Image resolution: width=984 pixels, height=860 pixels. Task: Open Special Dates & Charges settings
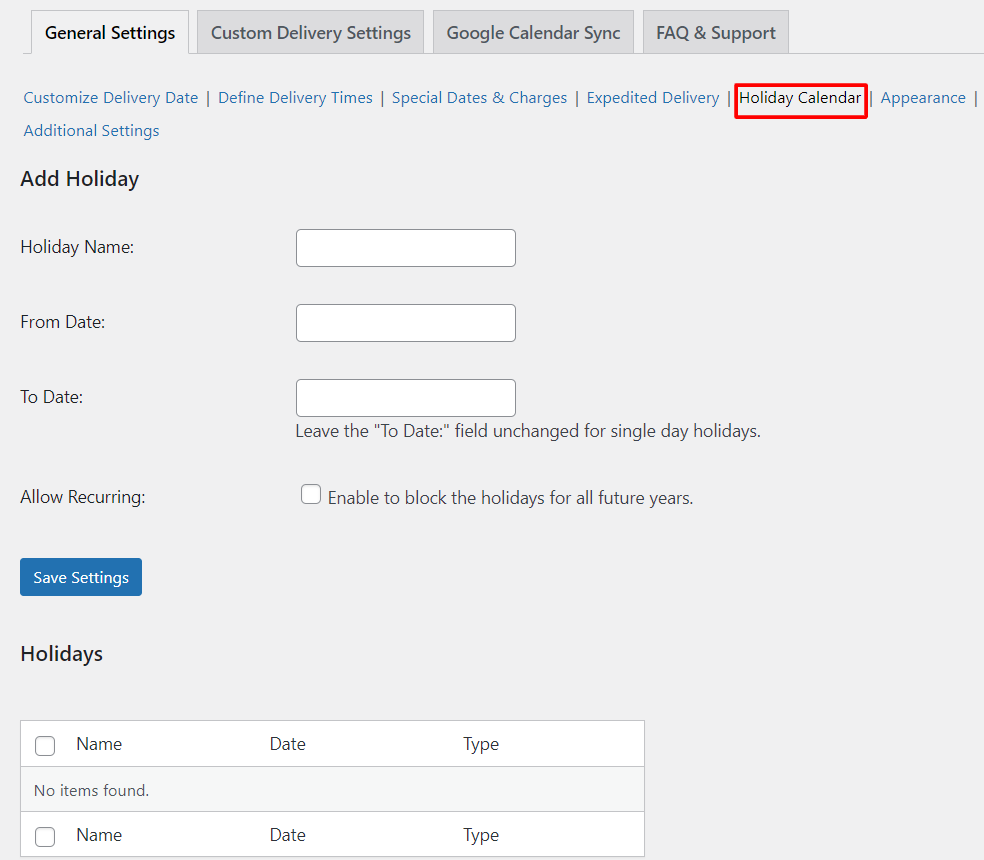pyautogui.click(x=479, y=98)
